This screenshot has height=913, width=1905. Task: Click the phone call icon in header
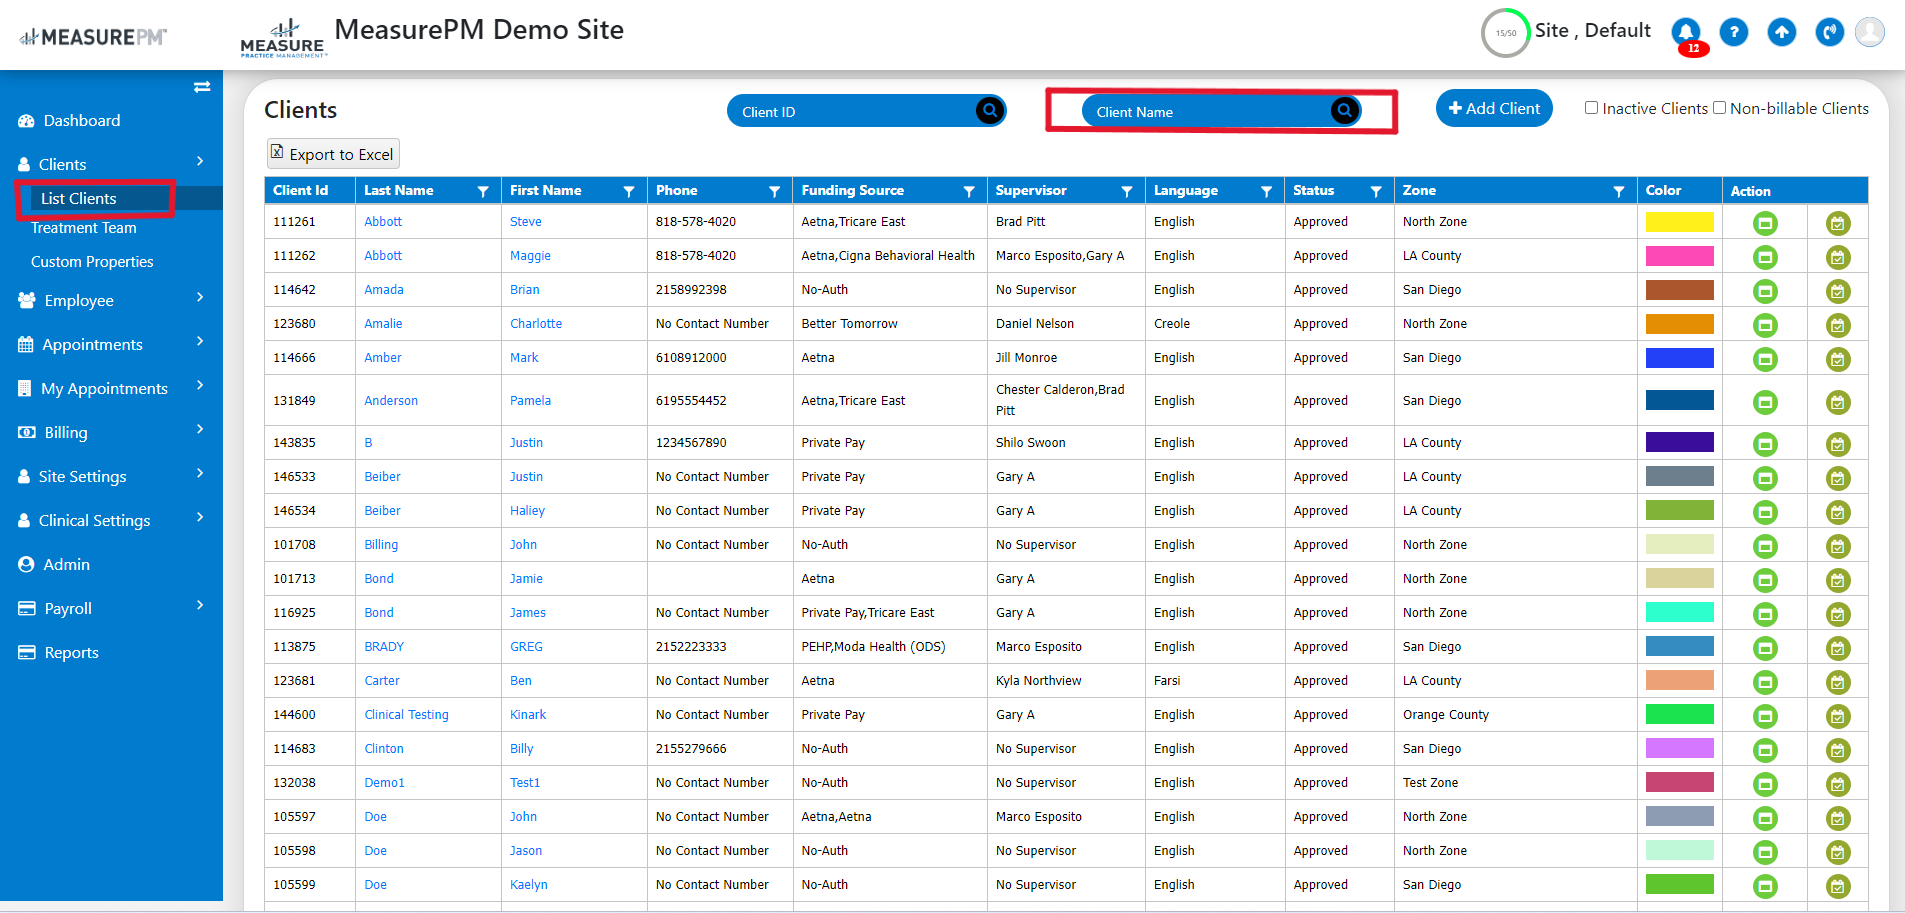click(x=1830, y=33)
